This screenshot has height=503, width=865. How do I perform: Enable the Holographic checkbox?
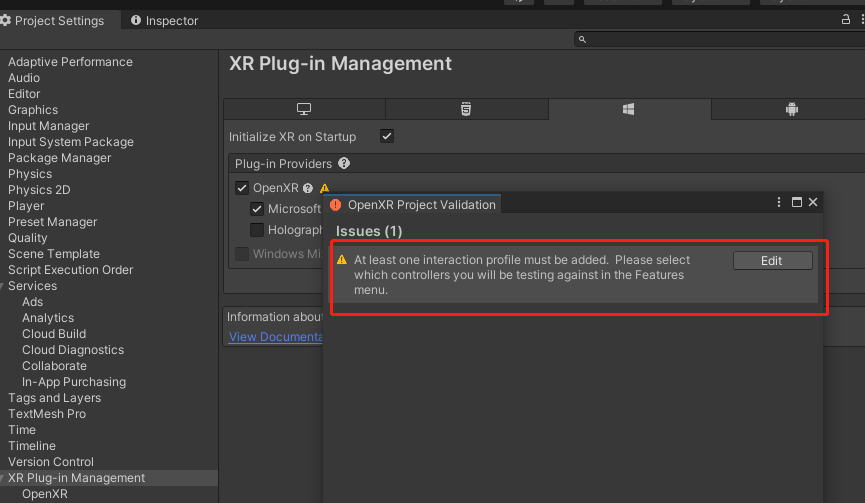(x=257, y=230)
